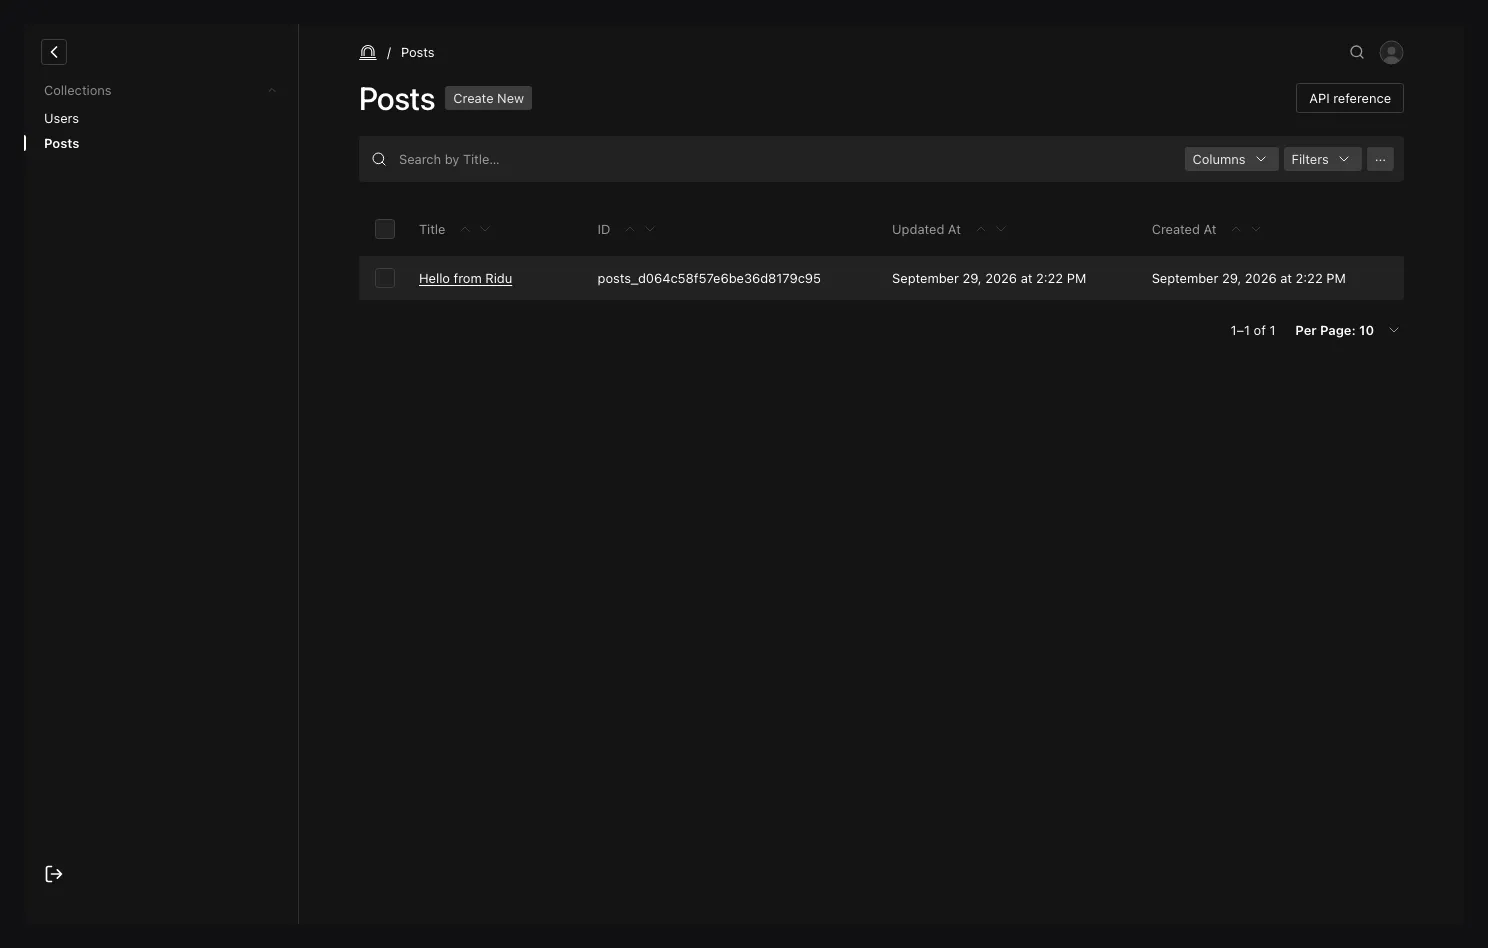Viewport: 1488px width, 948px height.
Task: Sort Created At column ascending
Action: (x=1236, y=229)
